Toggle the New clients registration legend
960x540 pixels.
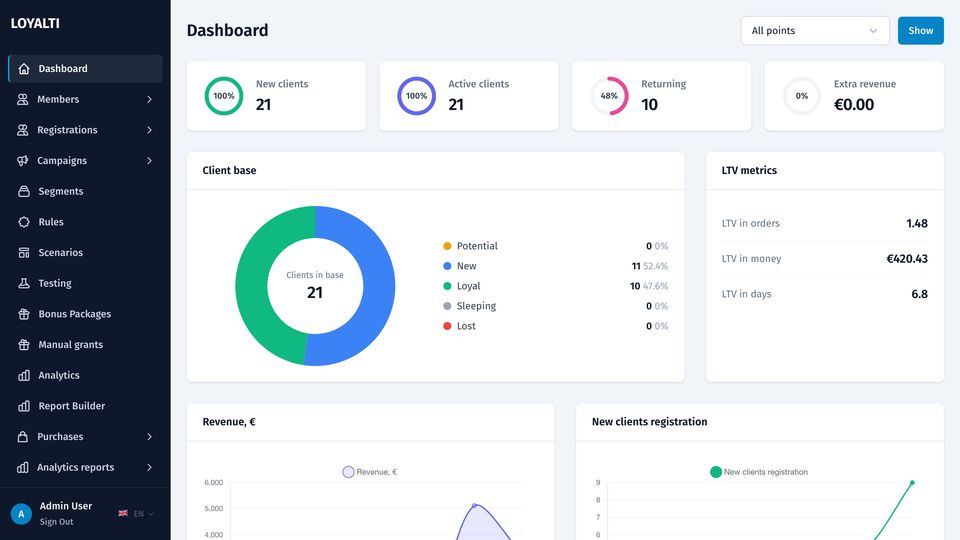coord(759,472)
